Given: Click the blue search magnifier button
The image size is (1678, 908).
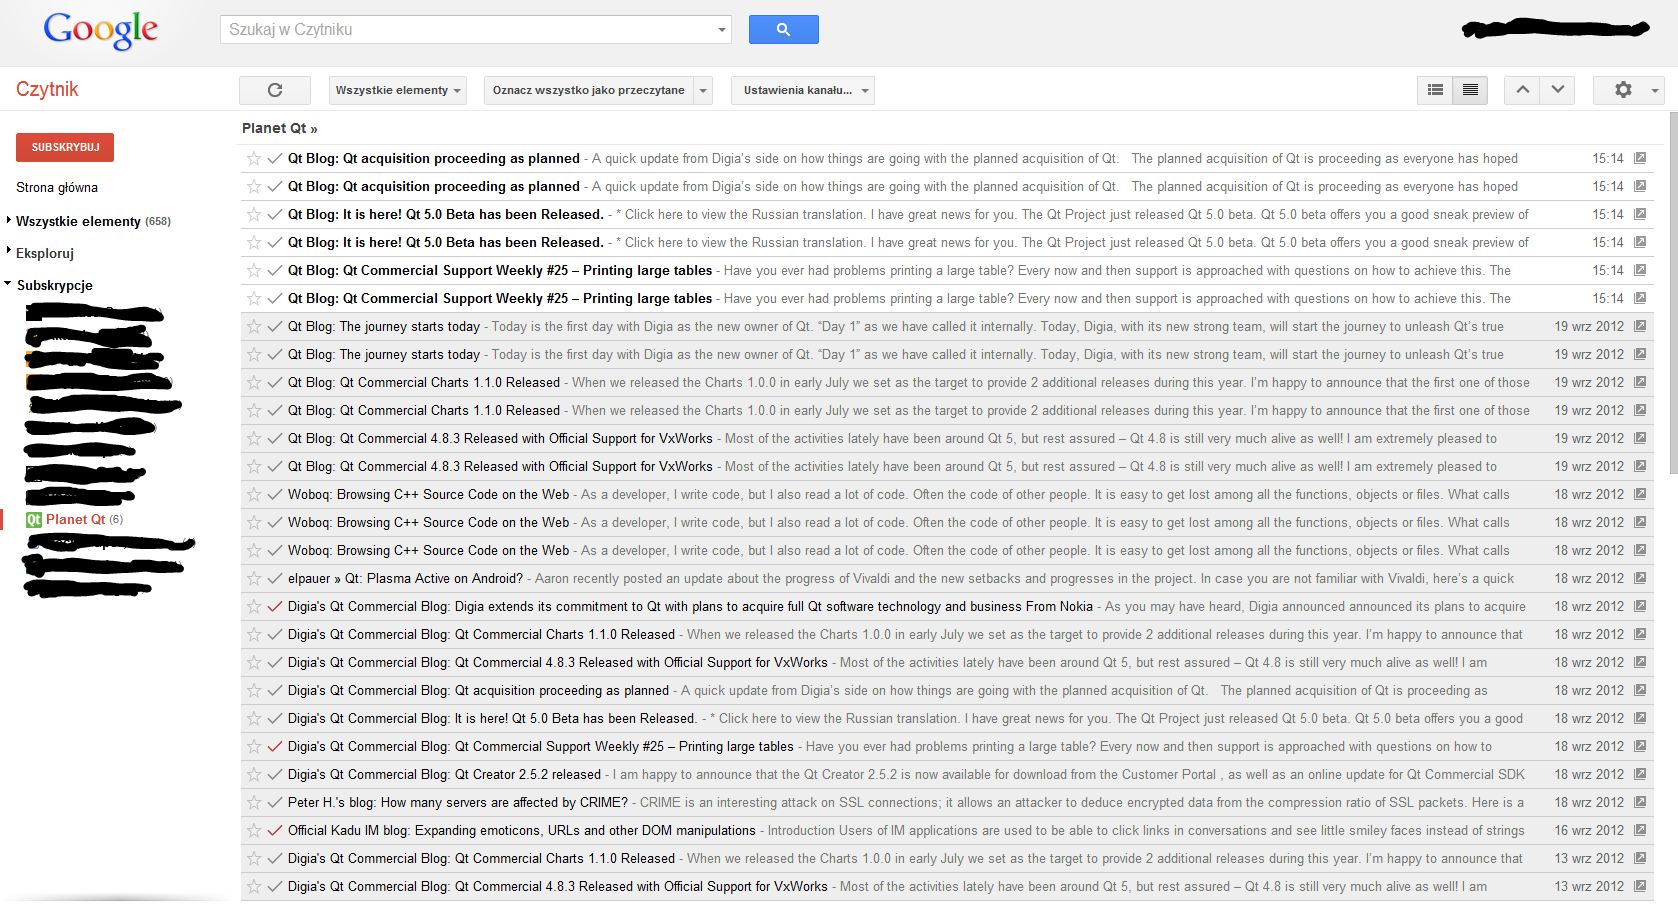Looking at the screenshot, I should coord(783,30).
